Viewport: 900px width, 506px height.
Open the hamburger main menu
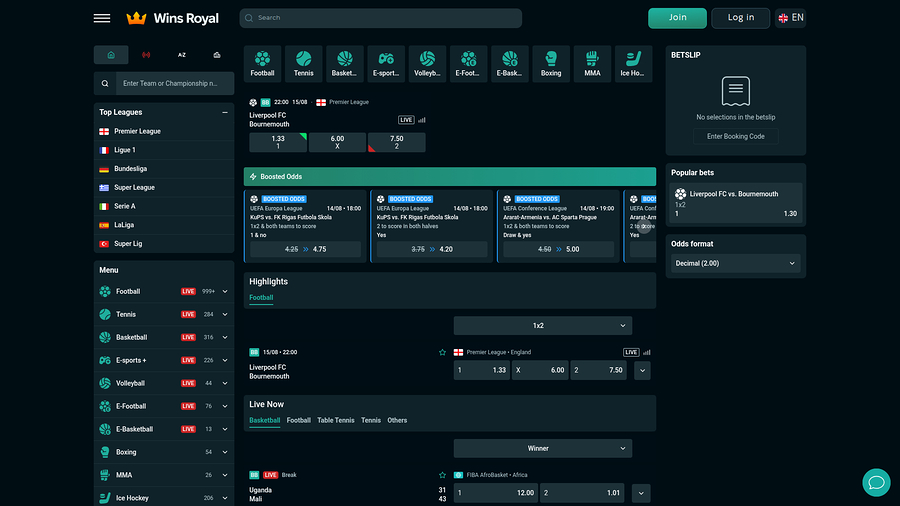[x=101, y=18]
